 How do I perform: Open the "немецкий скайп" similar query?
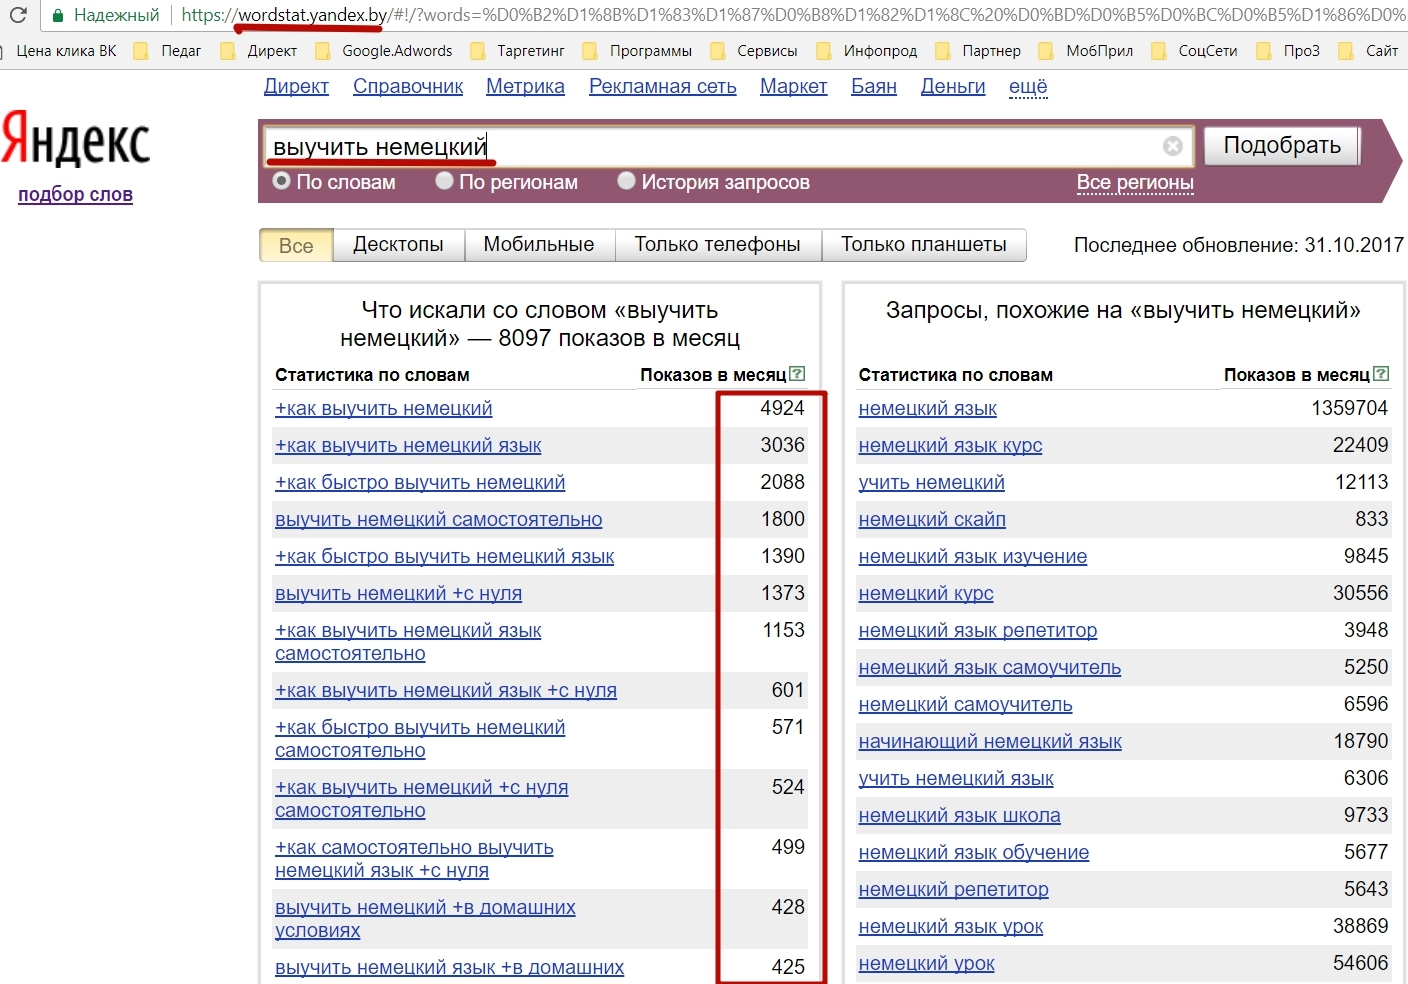932,519
